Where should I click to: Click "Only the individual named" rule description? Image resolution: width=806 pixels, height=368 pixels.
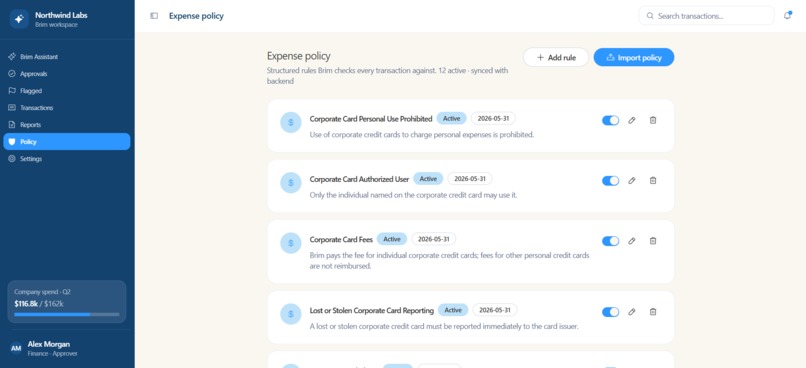click(x=413, y=195)
